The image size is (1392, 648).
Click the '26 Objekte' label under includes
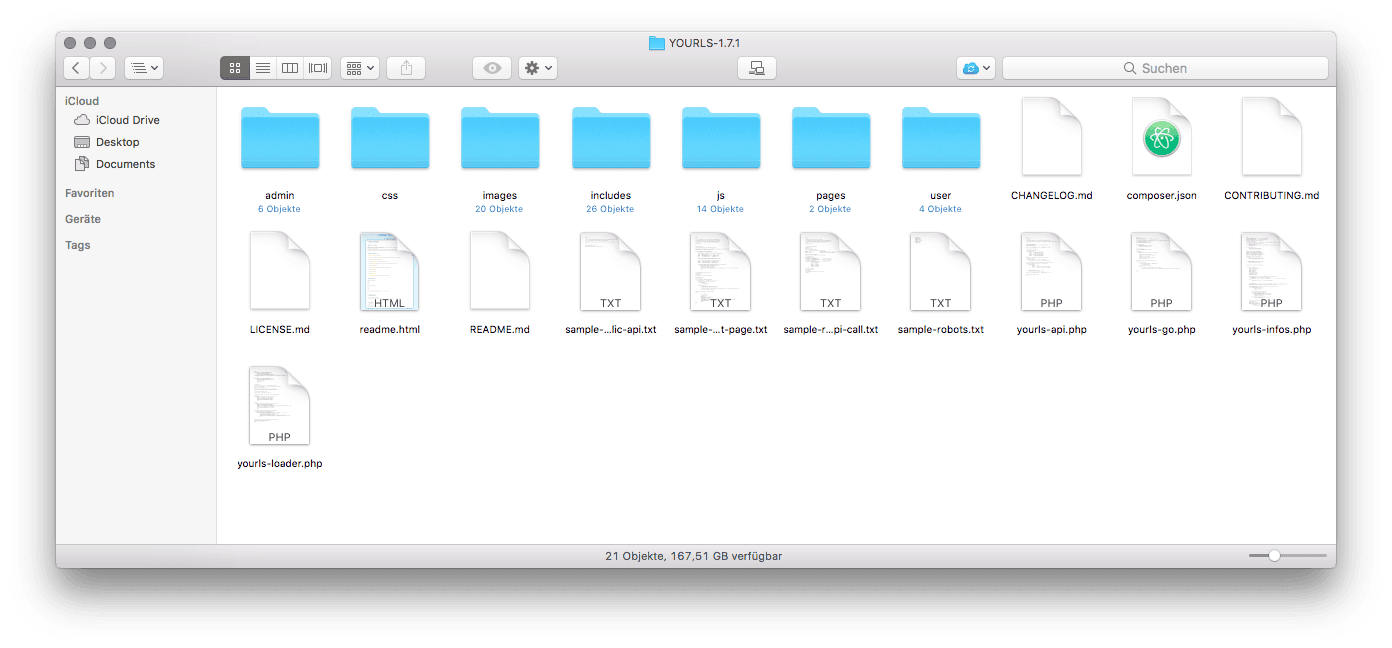point(611,209)
